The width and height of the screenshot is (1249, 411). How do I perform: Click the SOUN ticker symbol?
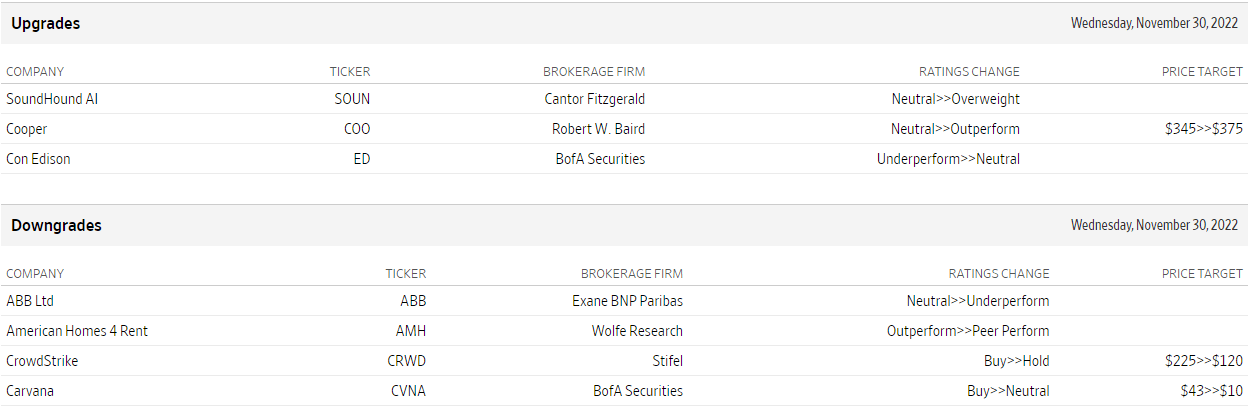point(352,99)
